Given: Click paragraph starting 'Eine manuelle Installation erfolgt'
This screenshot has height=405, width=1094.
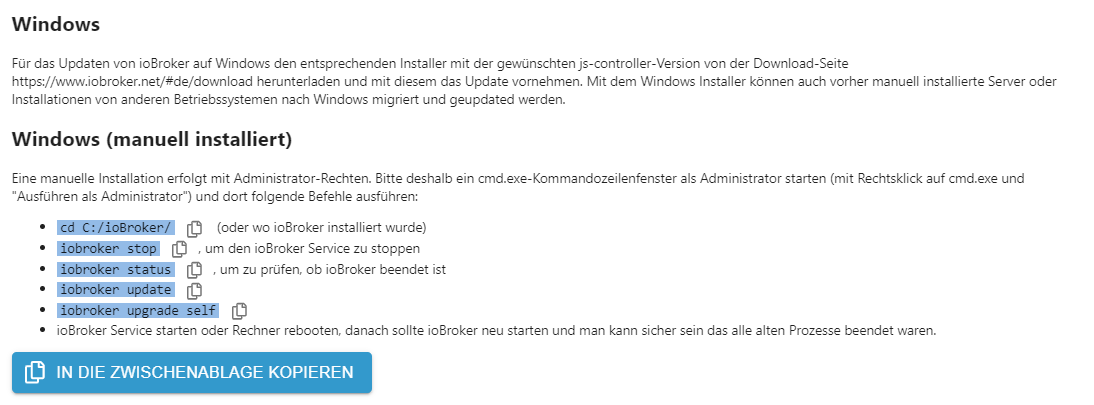Looking at the screenshot, I should [518, 187].
